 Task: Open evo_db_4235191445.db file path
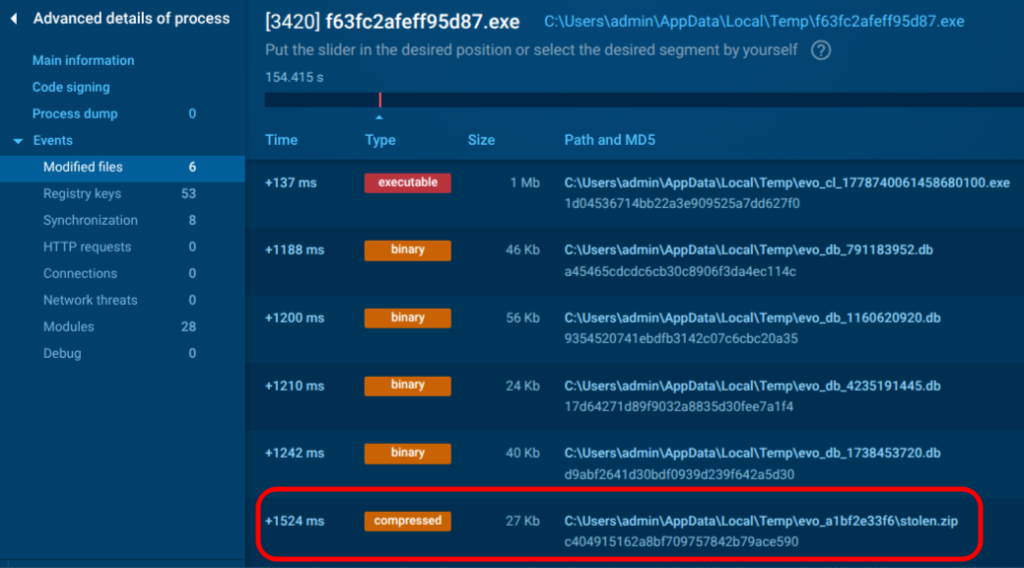(x=752, y=386)
